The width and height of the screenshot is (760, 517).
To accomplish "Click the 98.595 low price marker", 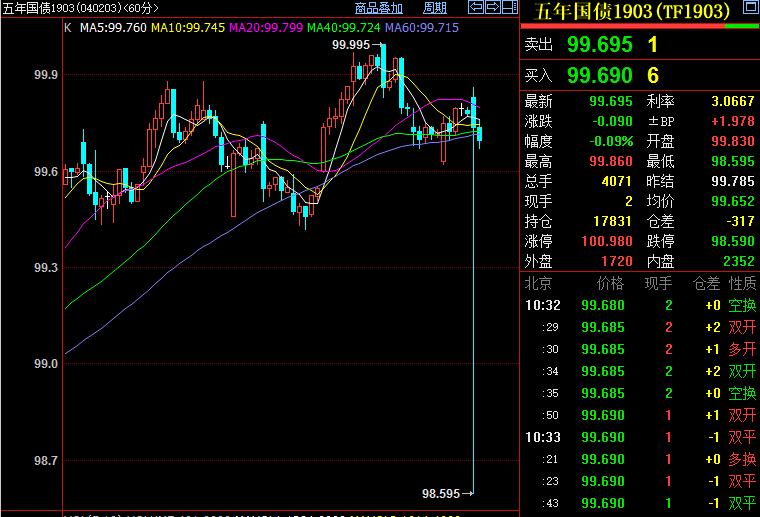I will pyautogui.click(x=440, y=493).
